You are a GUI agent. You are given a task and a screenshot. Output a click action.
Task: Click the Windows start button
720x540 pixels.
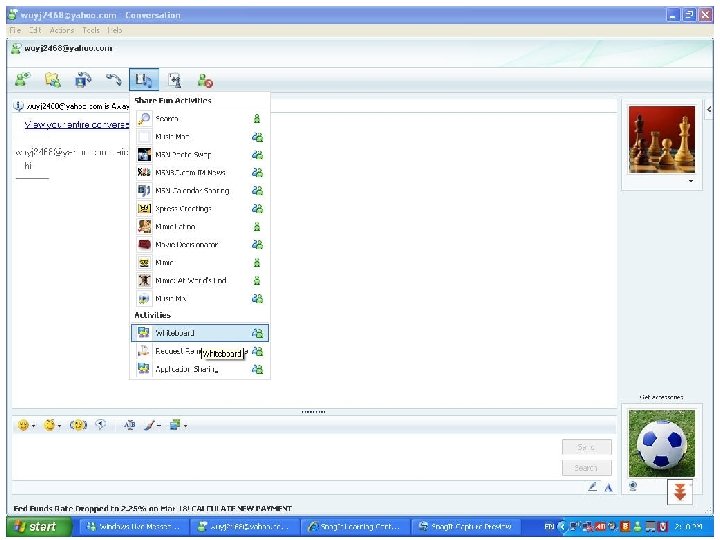[x=39, y=527]
